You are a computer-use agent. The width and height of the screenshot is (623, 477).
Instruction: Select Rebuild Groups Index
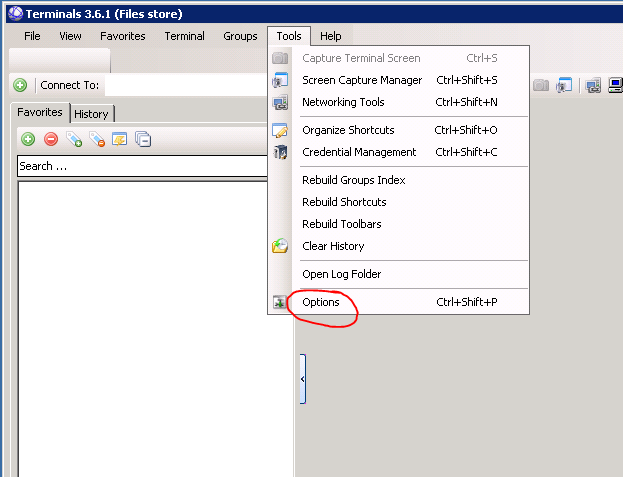coord(399,180)
